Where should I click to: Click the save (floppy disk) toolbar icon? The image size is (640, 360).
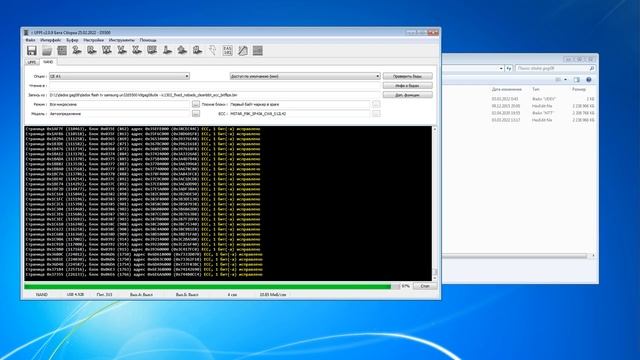32,51
